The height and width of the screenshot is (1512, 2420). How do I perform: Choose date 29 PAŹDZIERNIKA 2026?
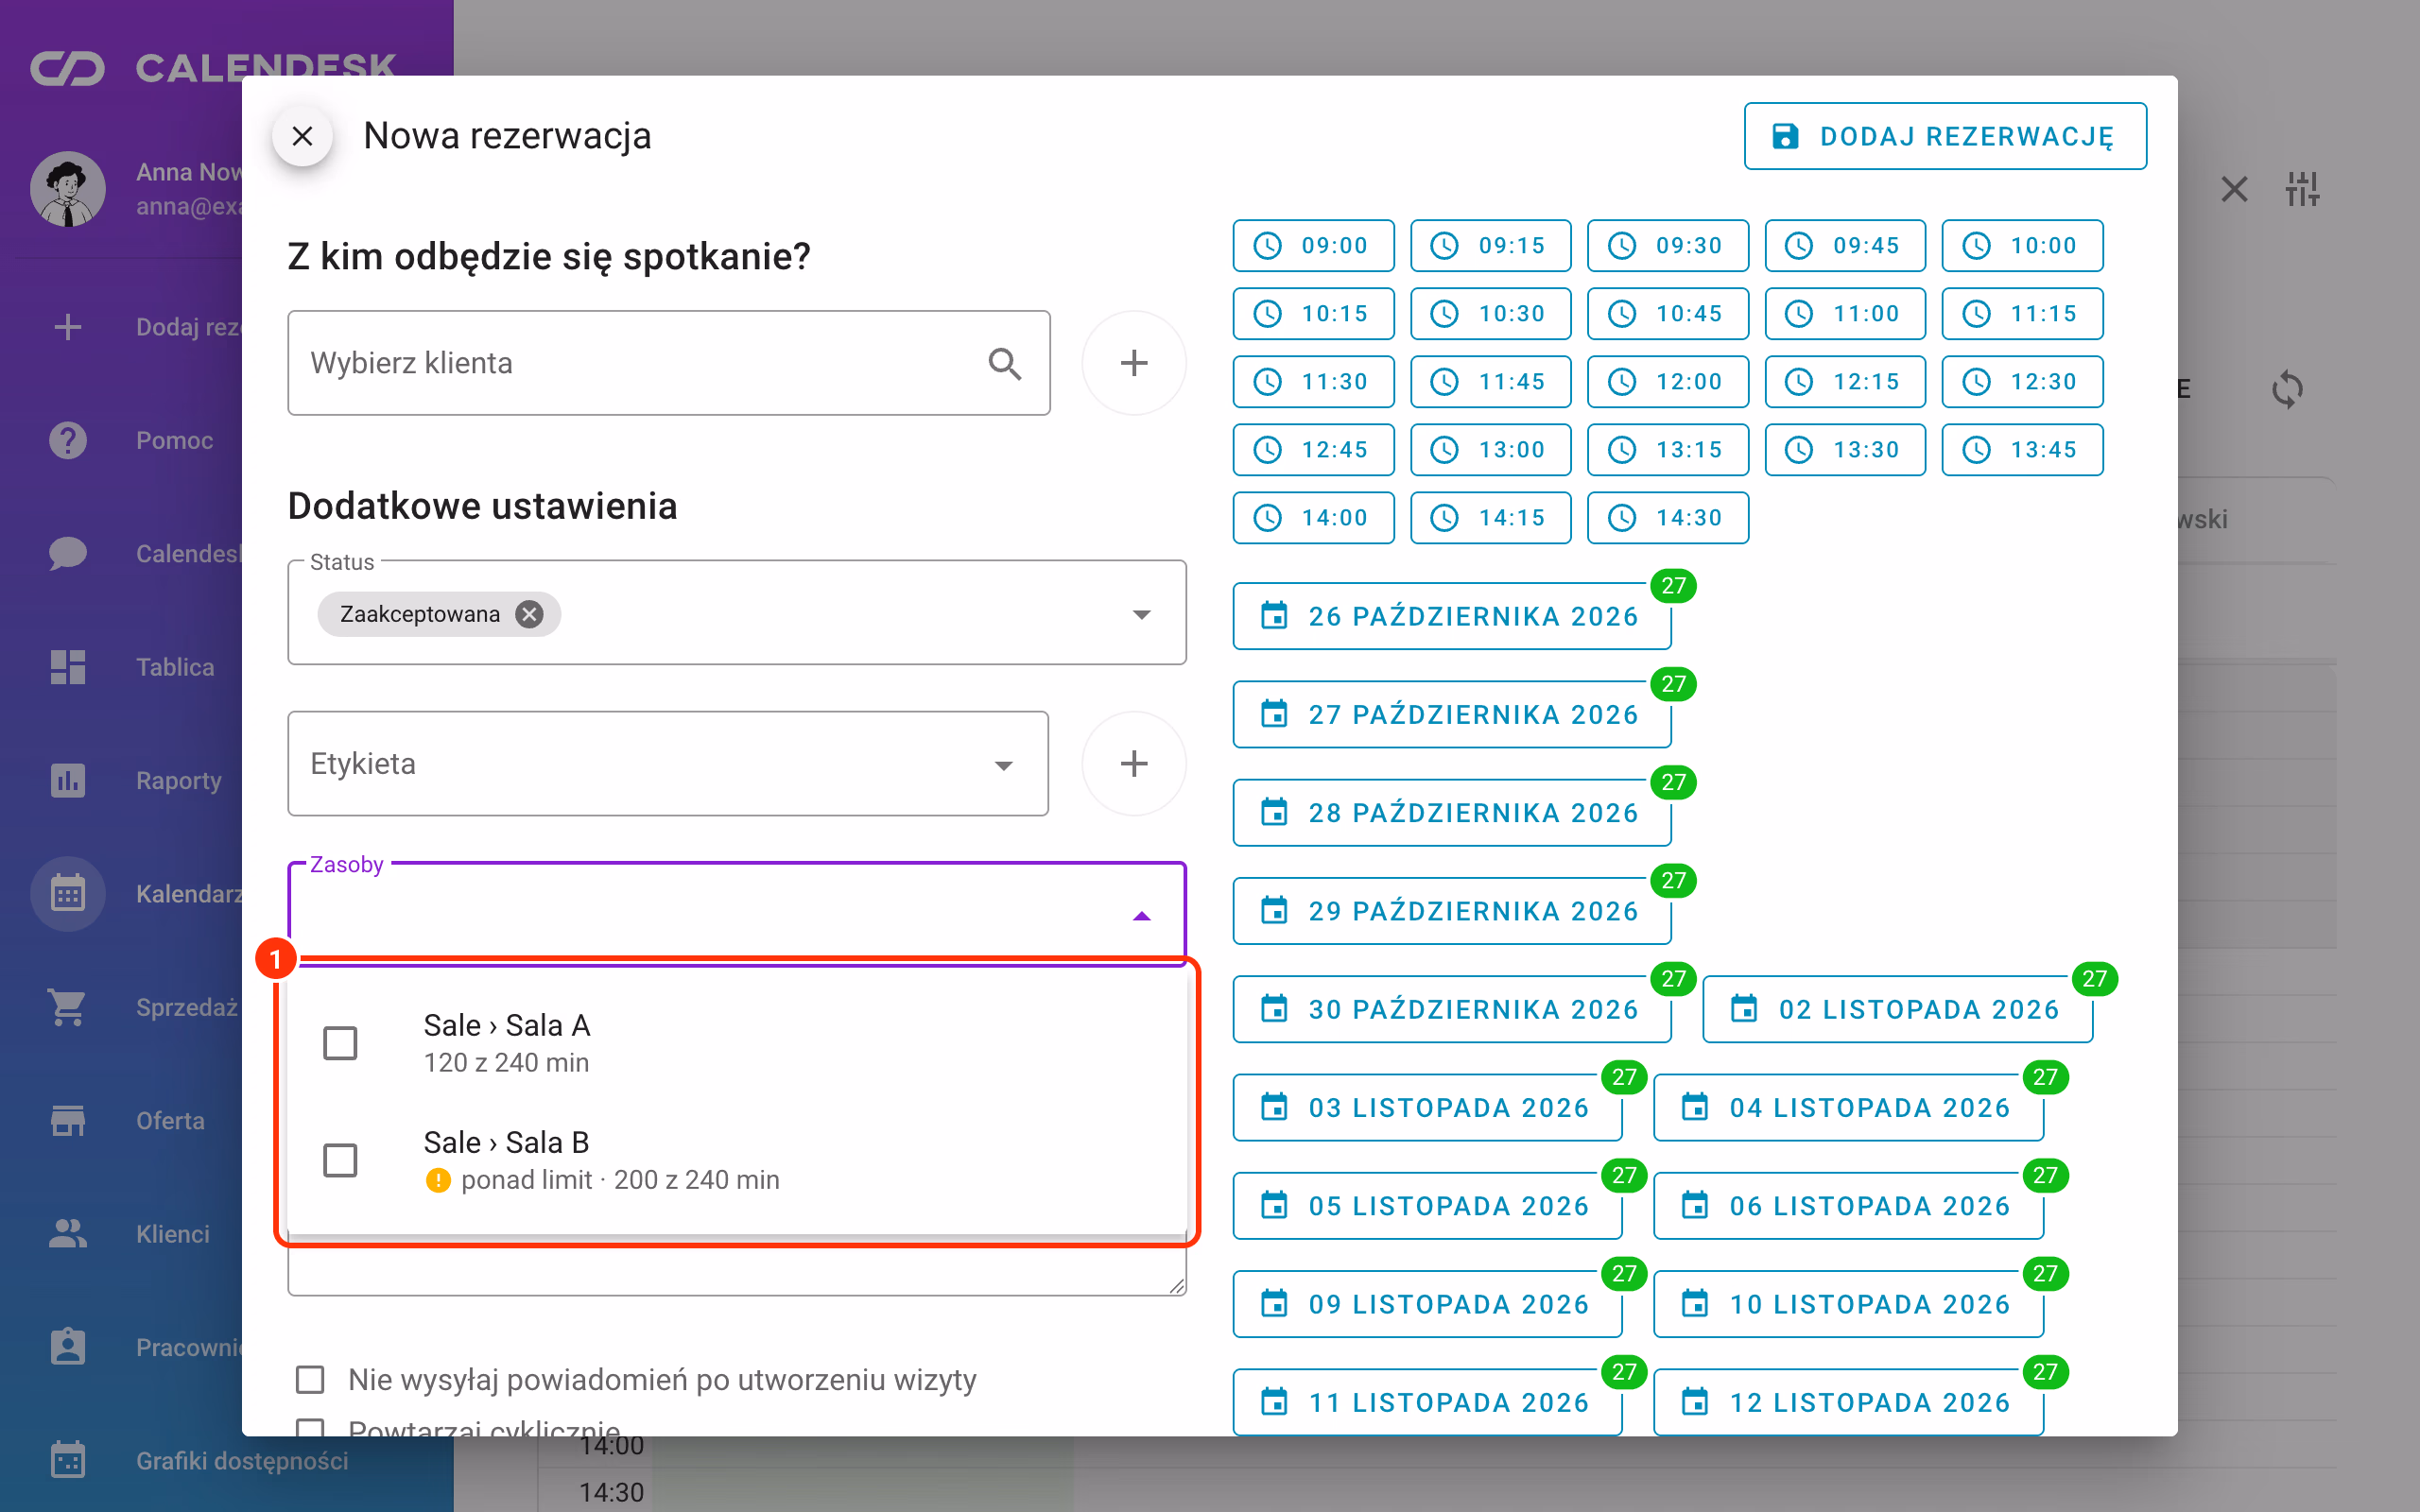coord(1452,911)
